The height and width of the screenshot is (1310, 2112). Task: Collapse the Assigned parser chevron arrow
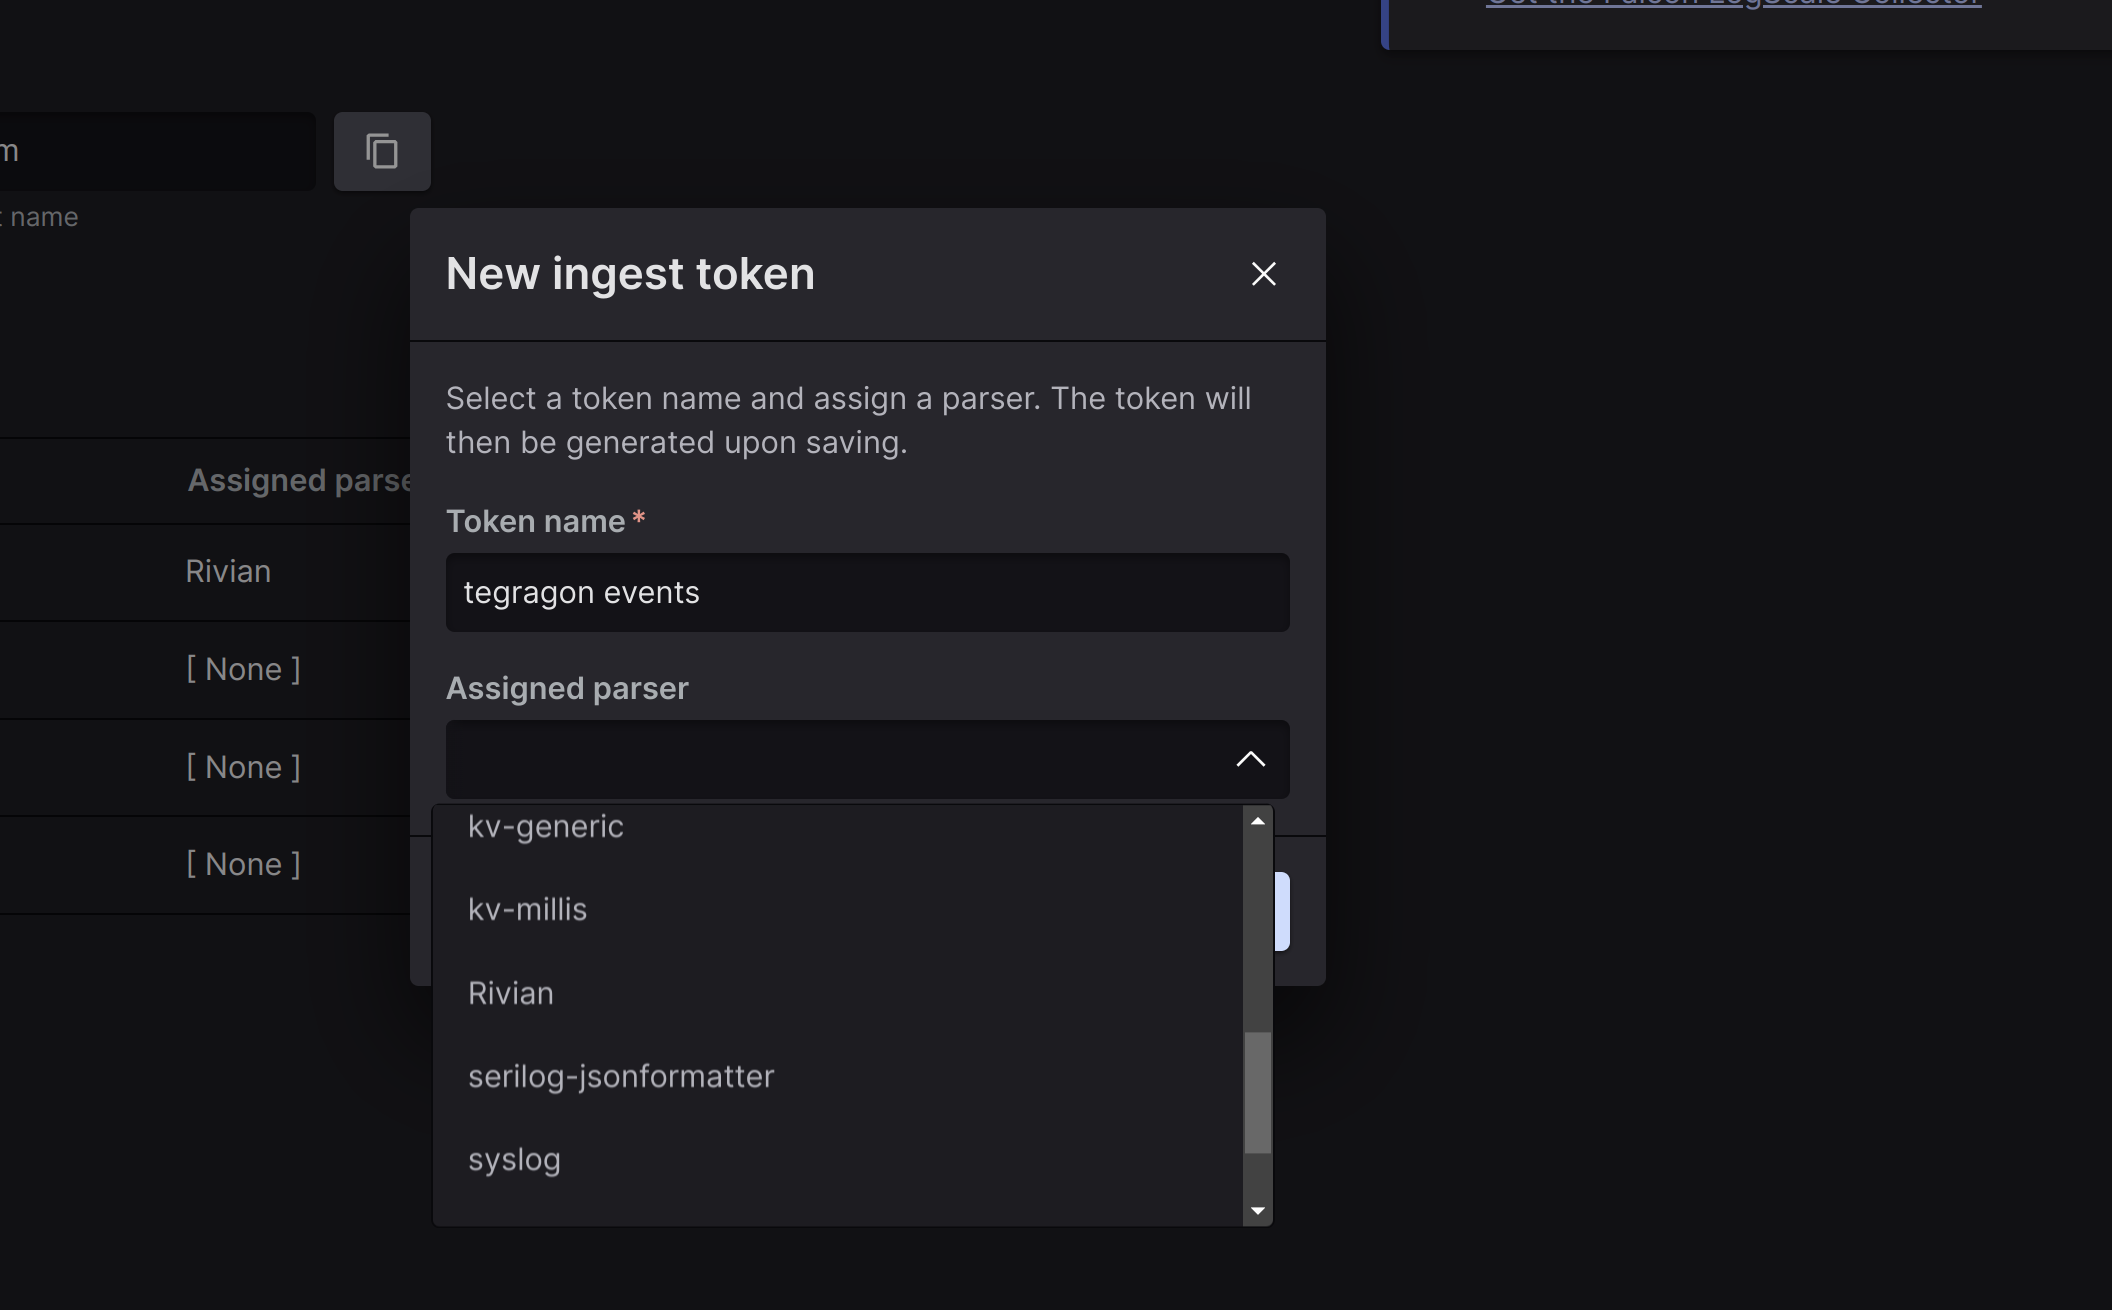(1250, 759)
